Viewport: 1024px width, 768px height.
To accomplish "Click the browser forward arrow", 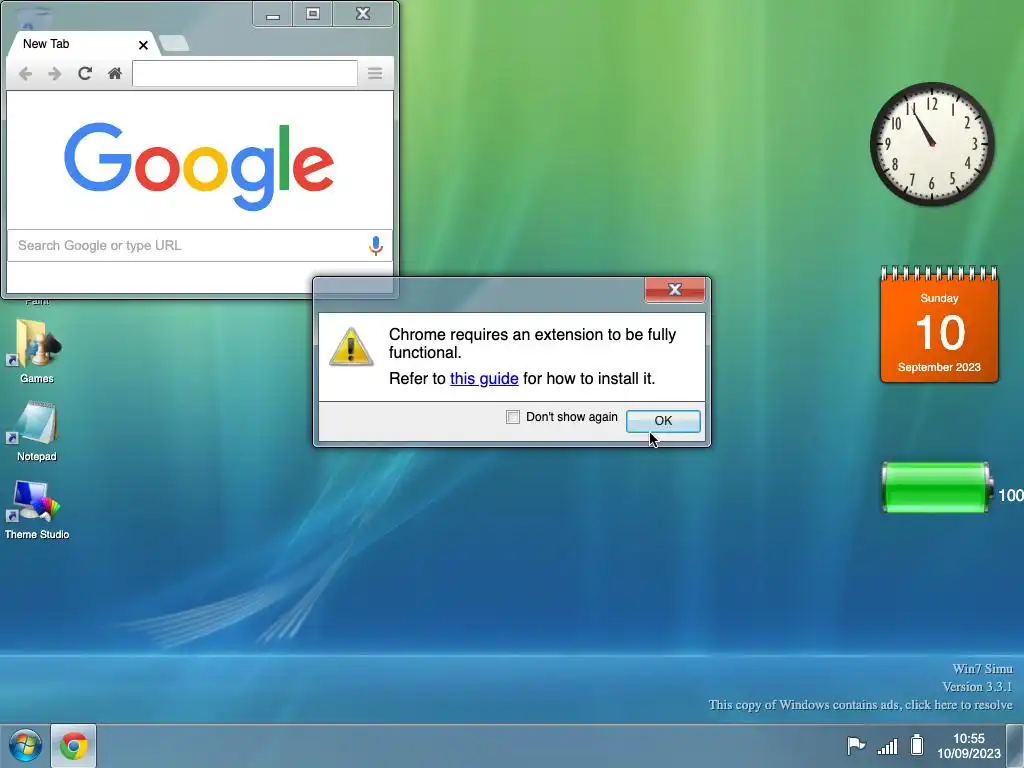I will point(55,74).
